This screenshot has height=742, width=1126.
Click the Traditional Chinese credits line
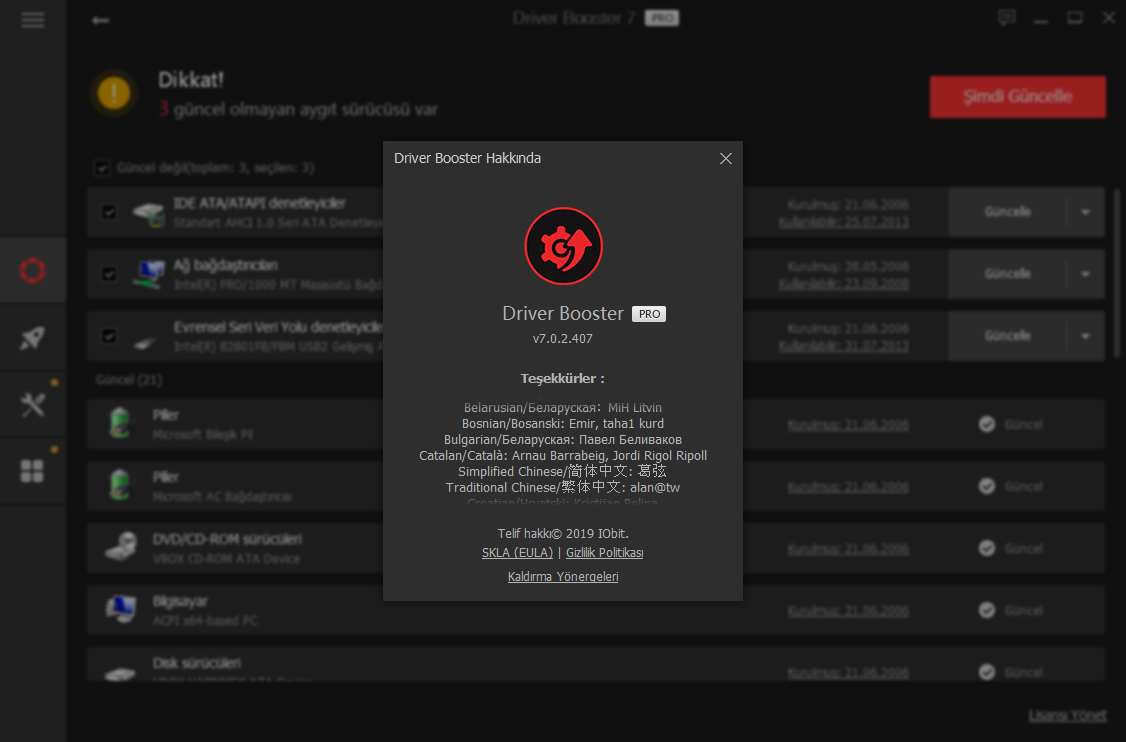pos(563,487)
